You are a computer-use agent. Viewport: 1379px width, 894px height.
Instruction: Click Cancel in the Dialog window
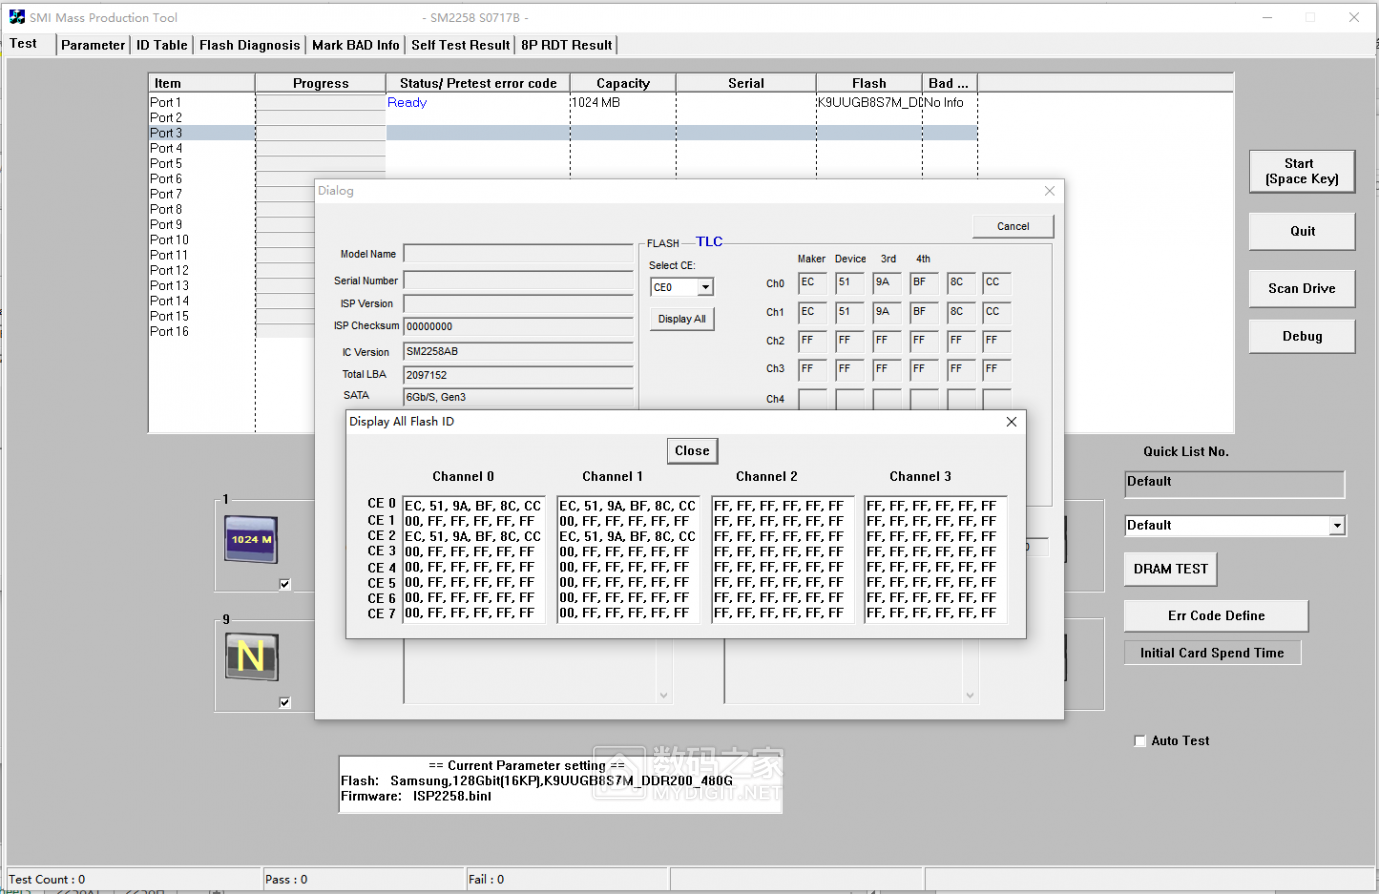coord(1013,226)
